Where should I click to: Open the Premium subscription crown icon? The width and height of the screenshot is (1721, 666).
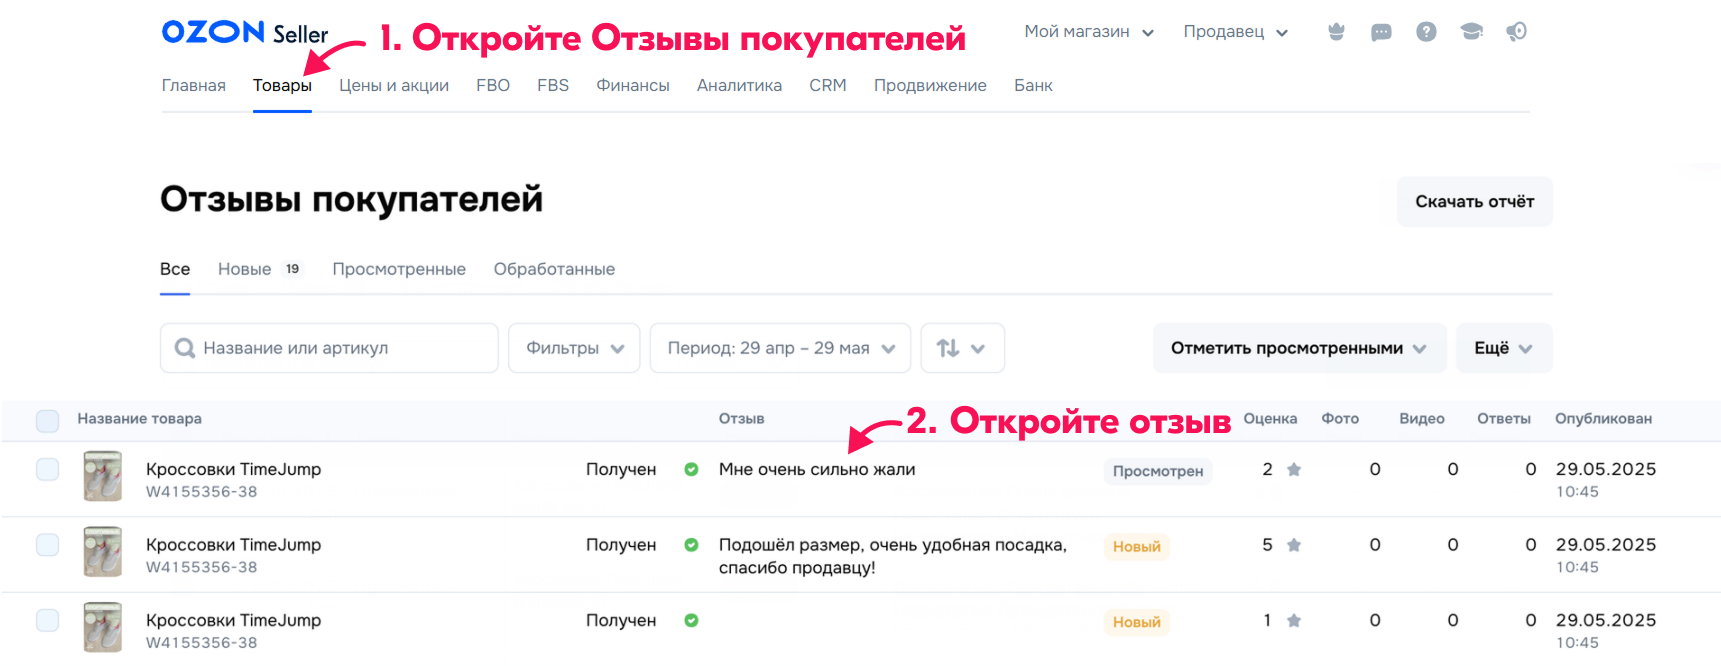1336,31
